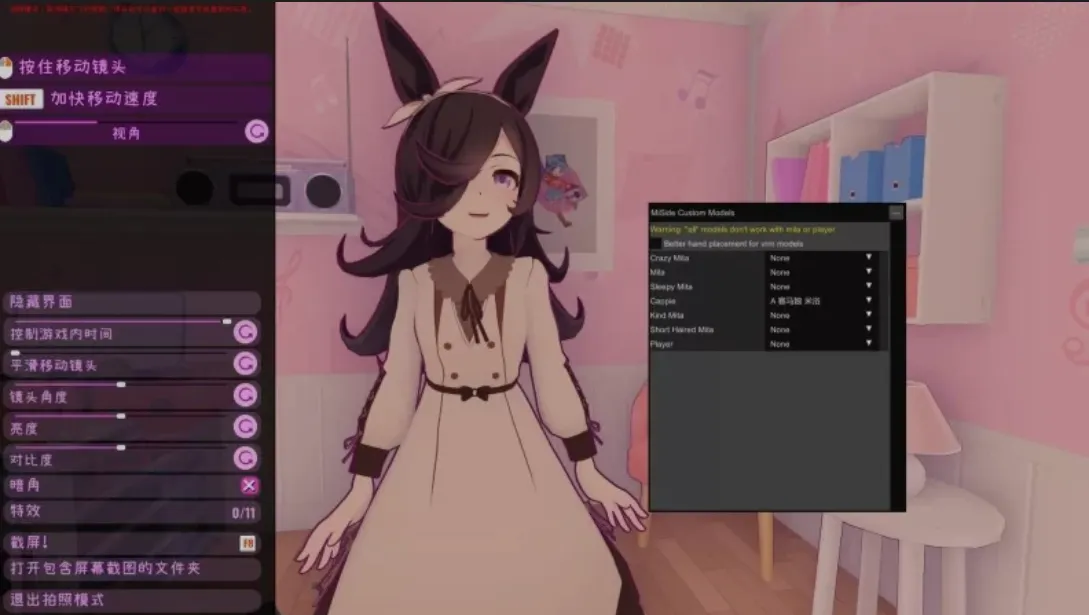
Task: Reset the 平滑移动镜头 setting
Action: click(x=245, y=364)
